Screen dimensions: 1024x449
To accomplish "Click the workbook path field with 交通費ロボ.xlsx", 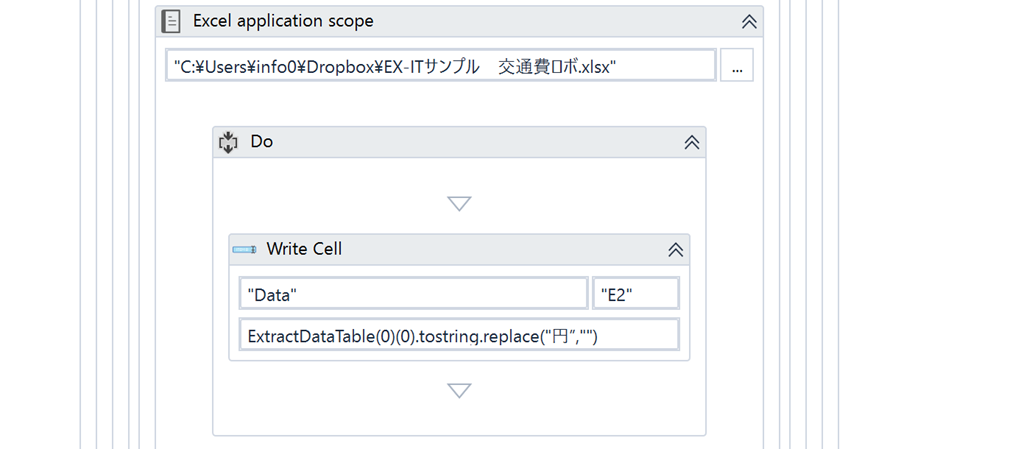I will point(441,65).
